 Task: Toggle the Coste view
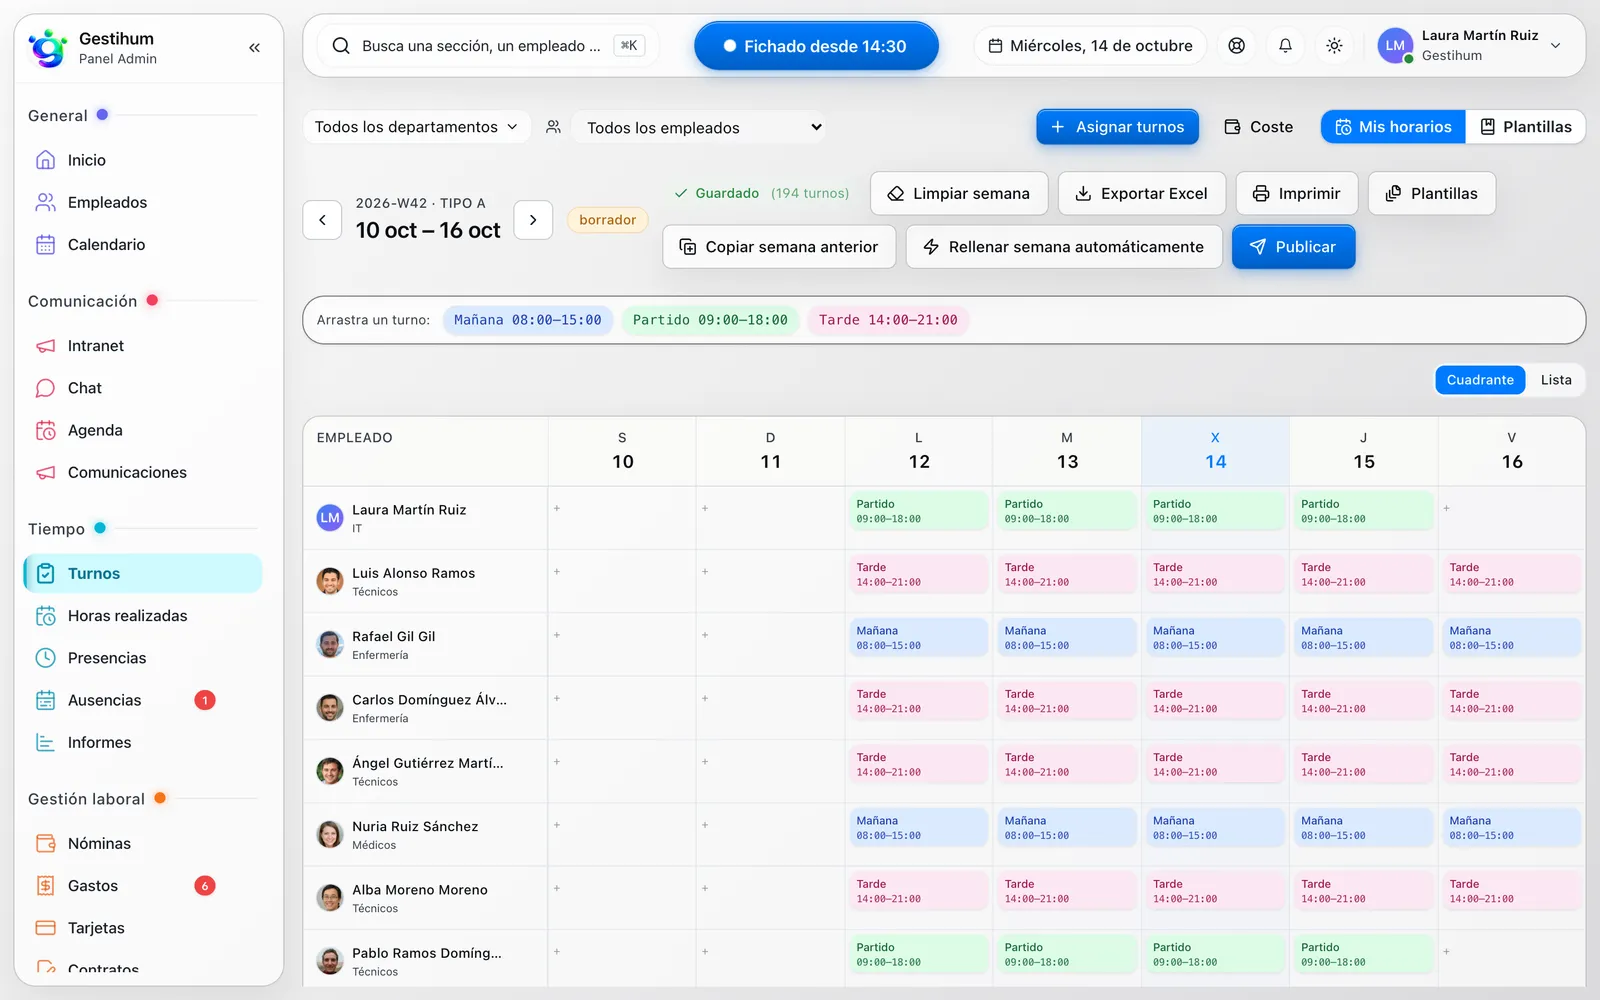1259,127
